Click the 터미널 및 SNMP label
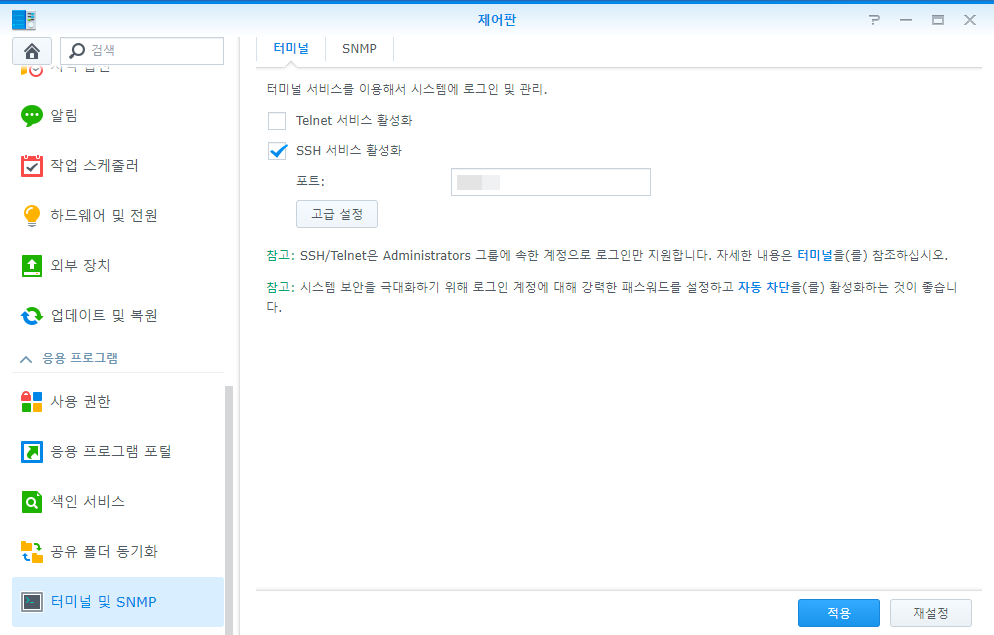 point(103,602)
